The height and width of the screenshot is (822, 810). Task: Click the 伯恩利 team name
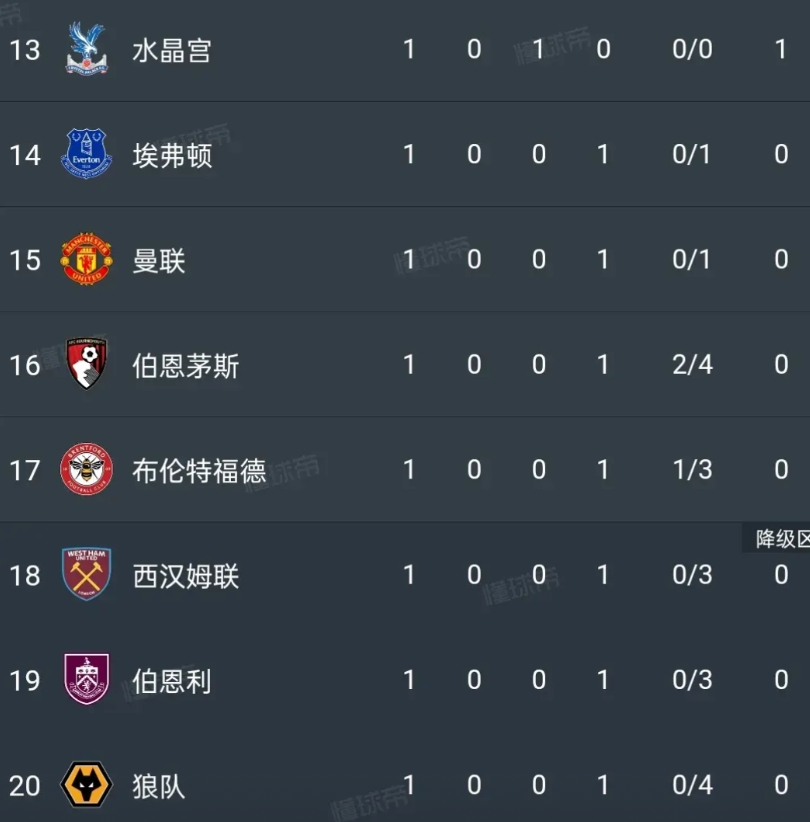(172, 681)
